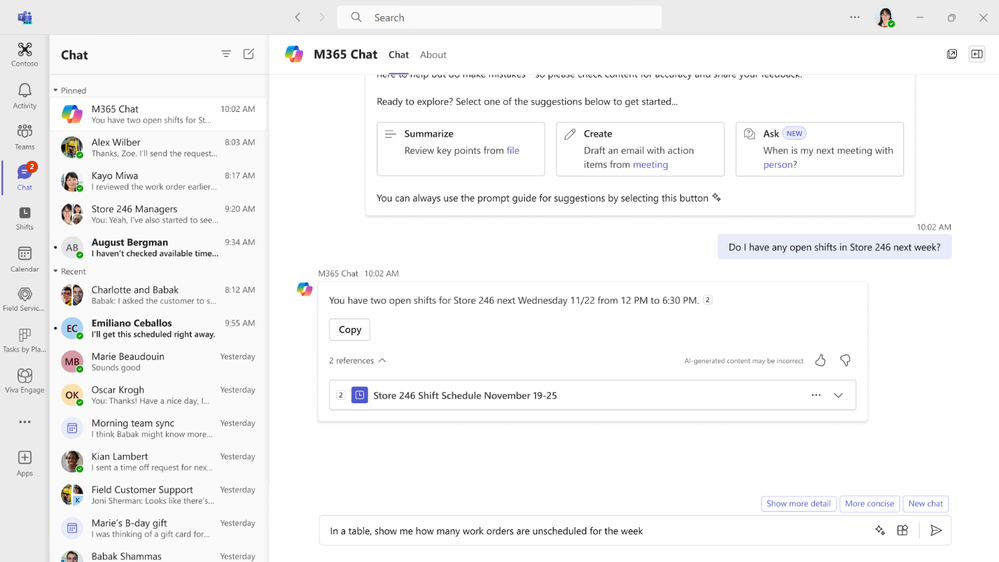999x562 pixels.
Task: Switch to the About tab
Action: (433, 55)
